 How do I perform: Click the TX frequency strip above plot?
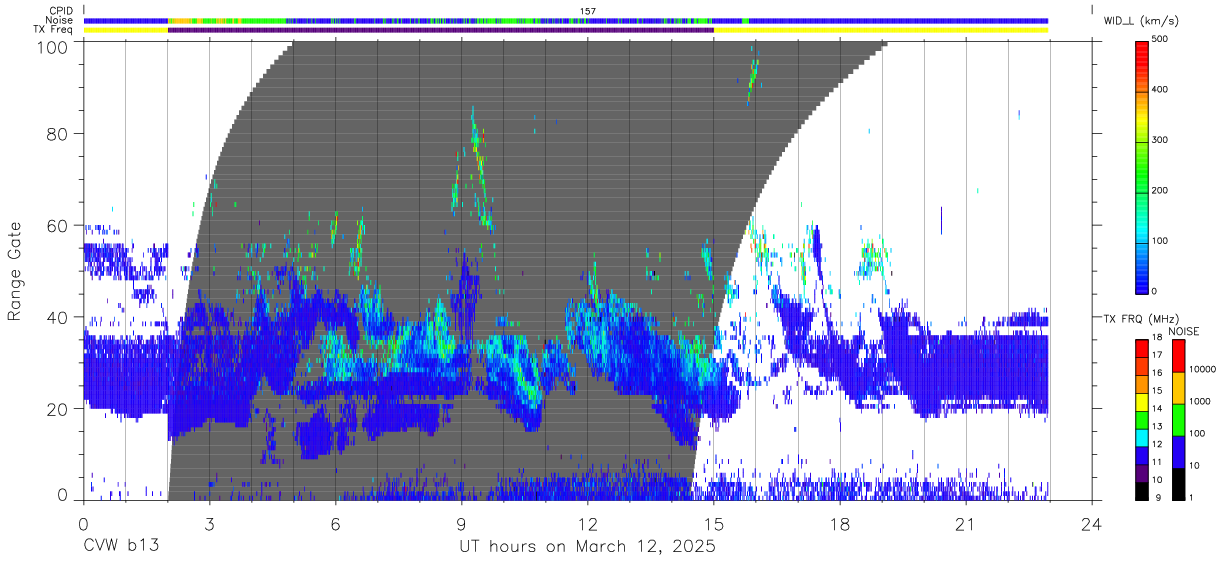[x=566, y=30]
